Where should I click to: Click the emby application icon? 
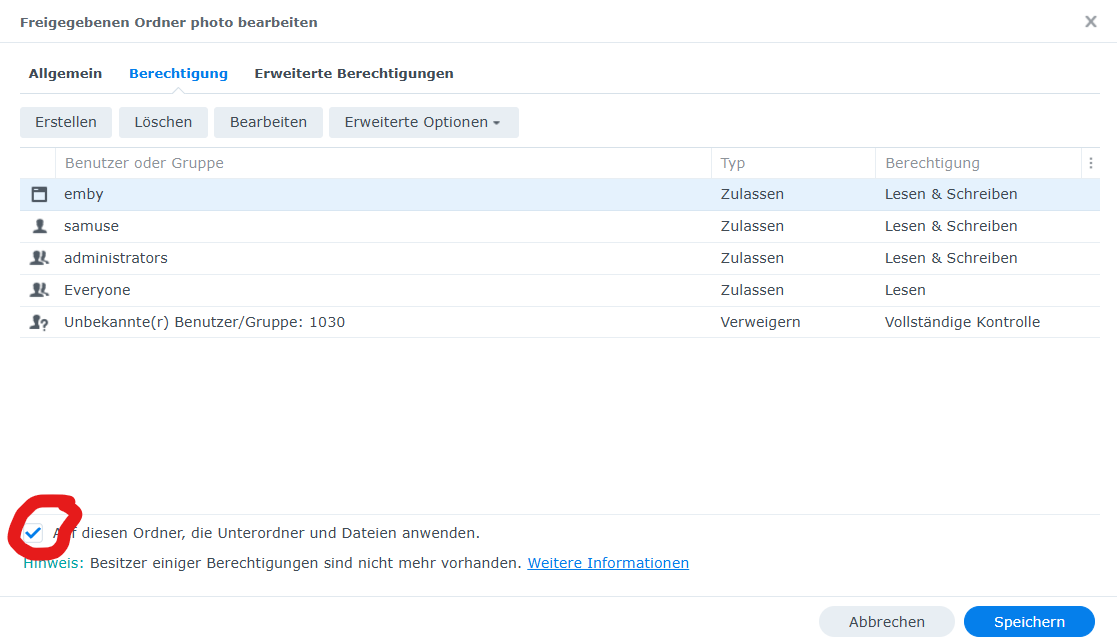click(39, 194)
